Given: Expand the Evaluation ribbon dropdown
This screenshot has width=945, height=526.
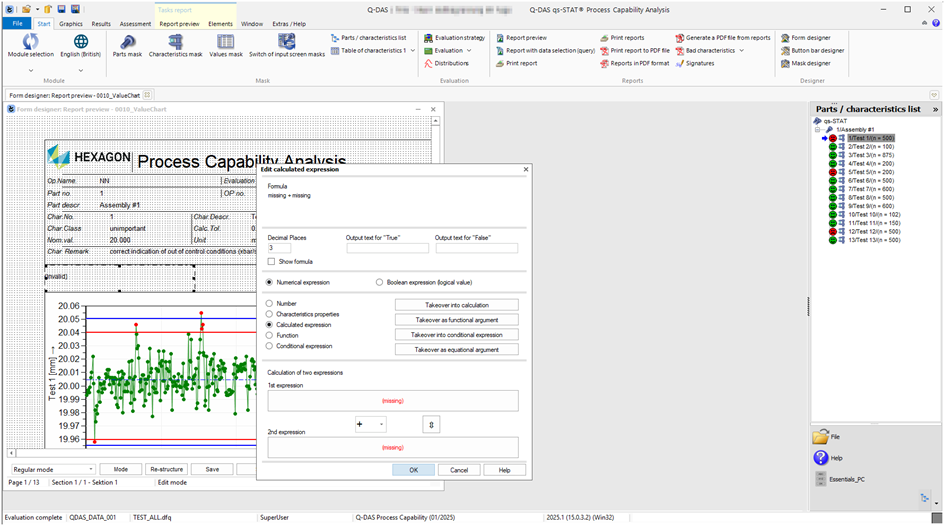Looking at the screenshot, I should (x=468, y=51).
